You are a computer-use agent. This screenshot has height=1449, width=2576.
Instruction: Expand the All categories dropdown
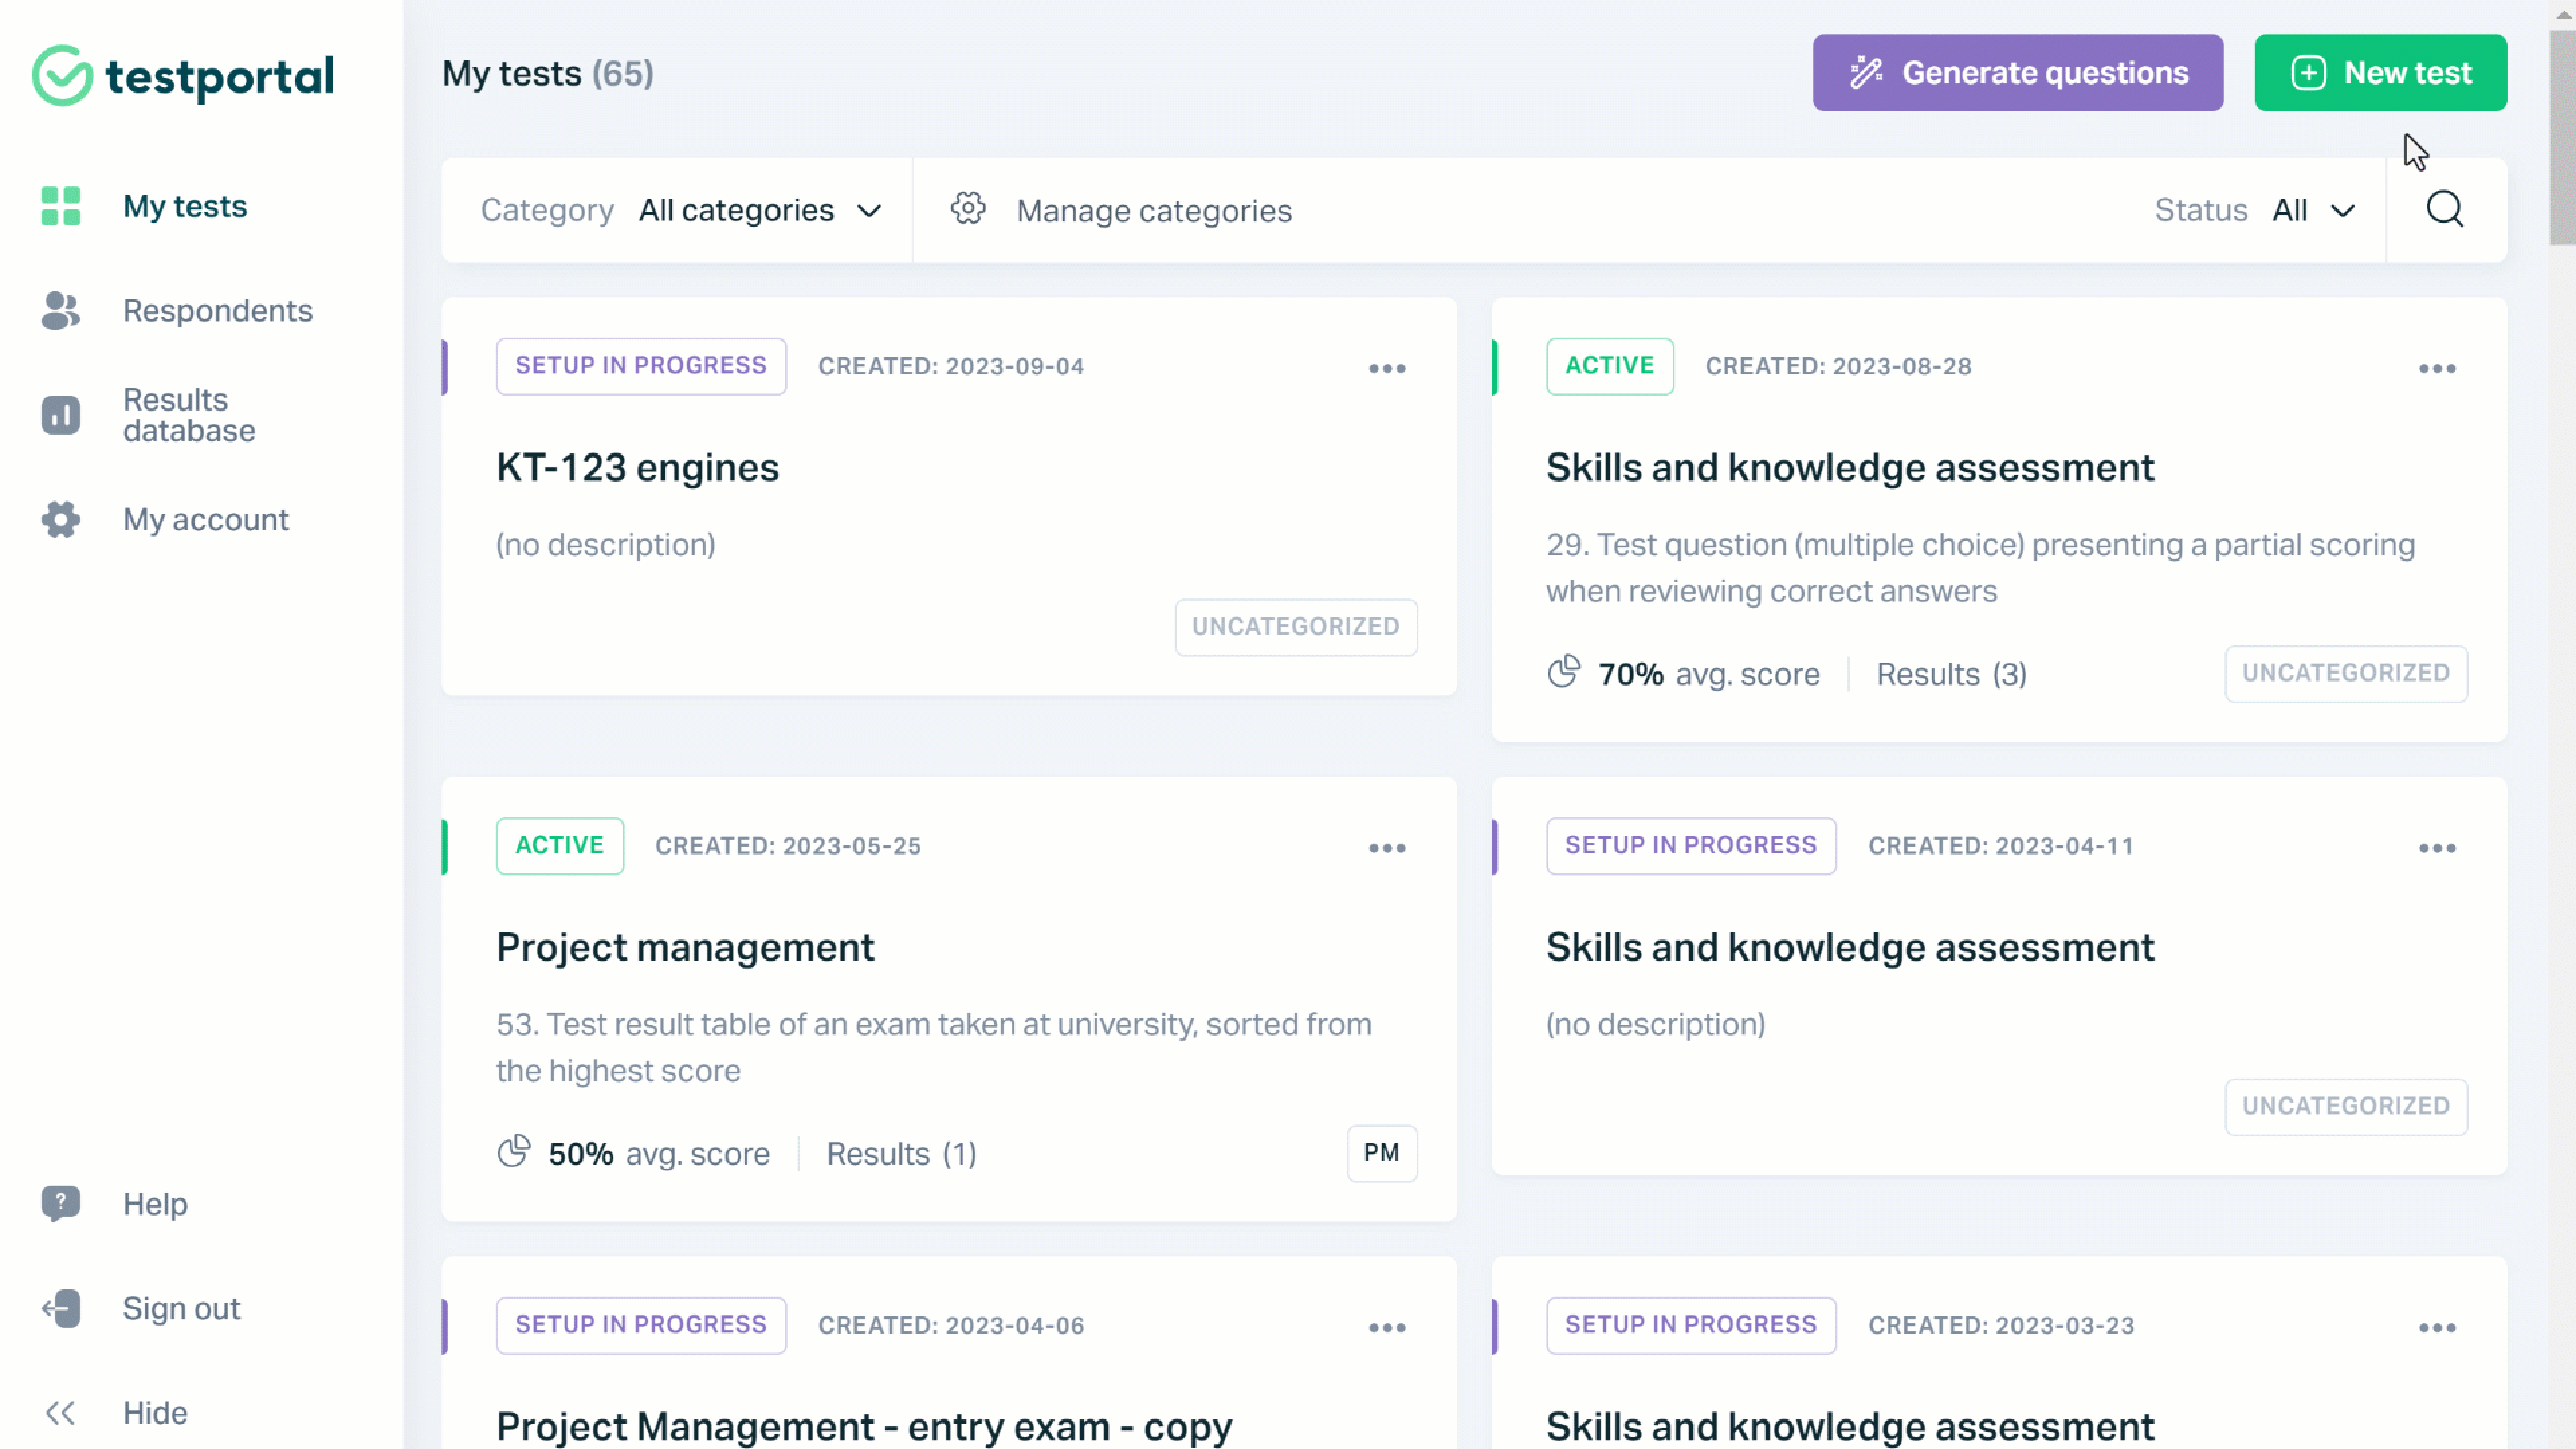point(760,210)
